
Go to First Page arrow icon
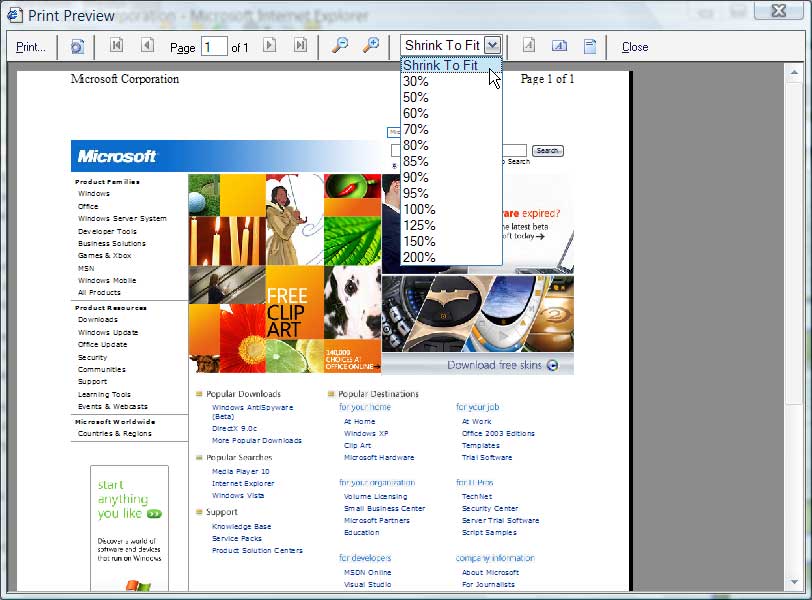point(117,46)
